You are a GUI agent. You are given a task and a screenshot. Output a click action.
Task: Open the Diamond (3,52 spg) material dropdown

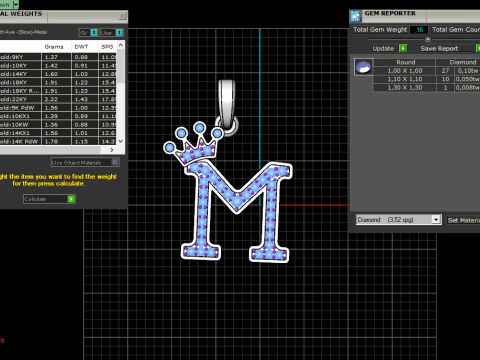(x=436, y=220)
